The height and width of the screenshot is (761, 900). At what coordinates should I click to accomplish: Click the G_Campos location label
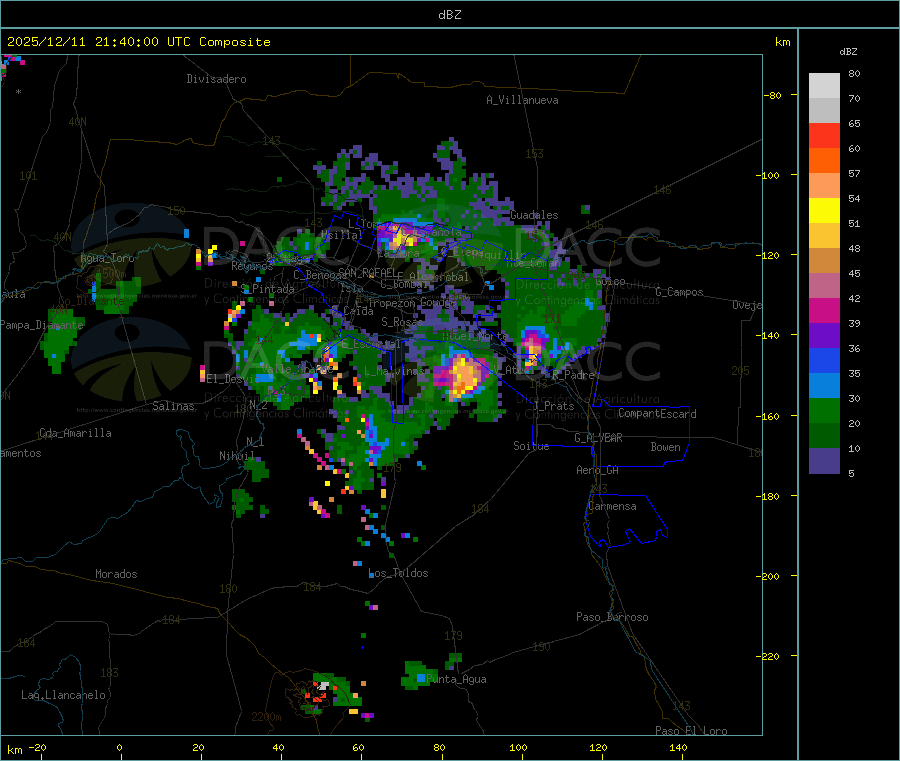point(680,292)
